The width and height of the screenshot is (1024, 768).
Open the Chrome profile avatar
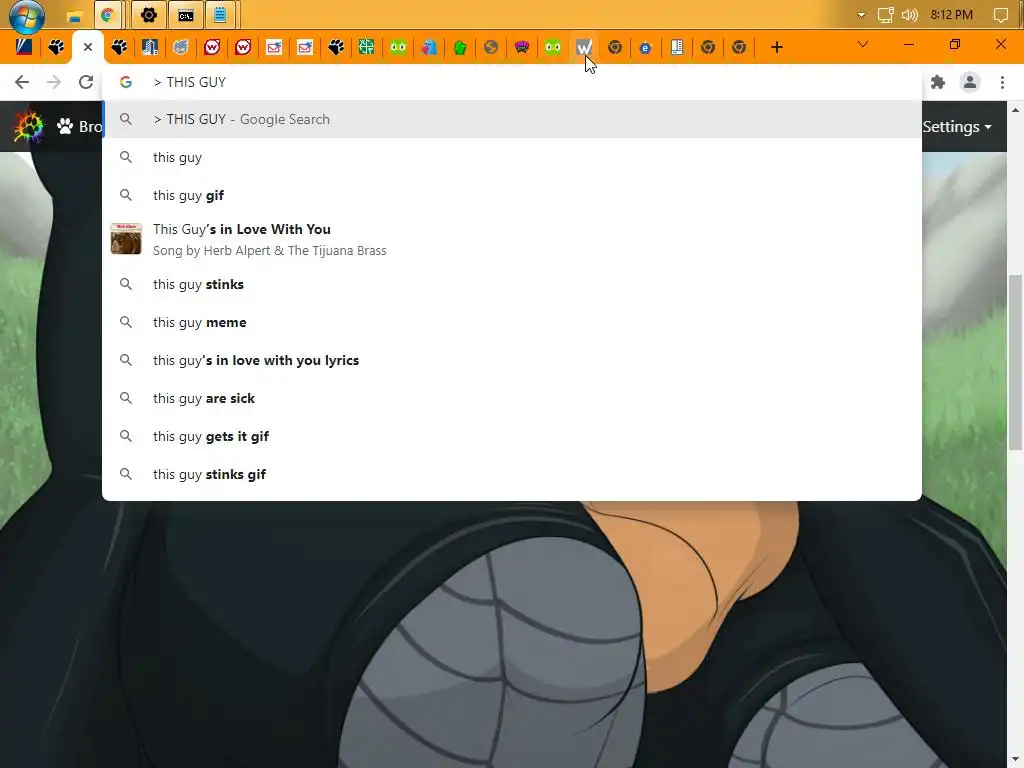tap(970, 82)
